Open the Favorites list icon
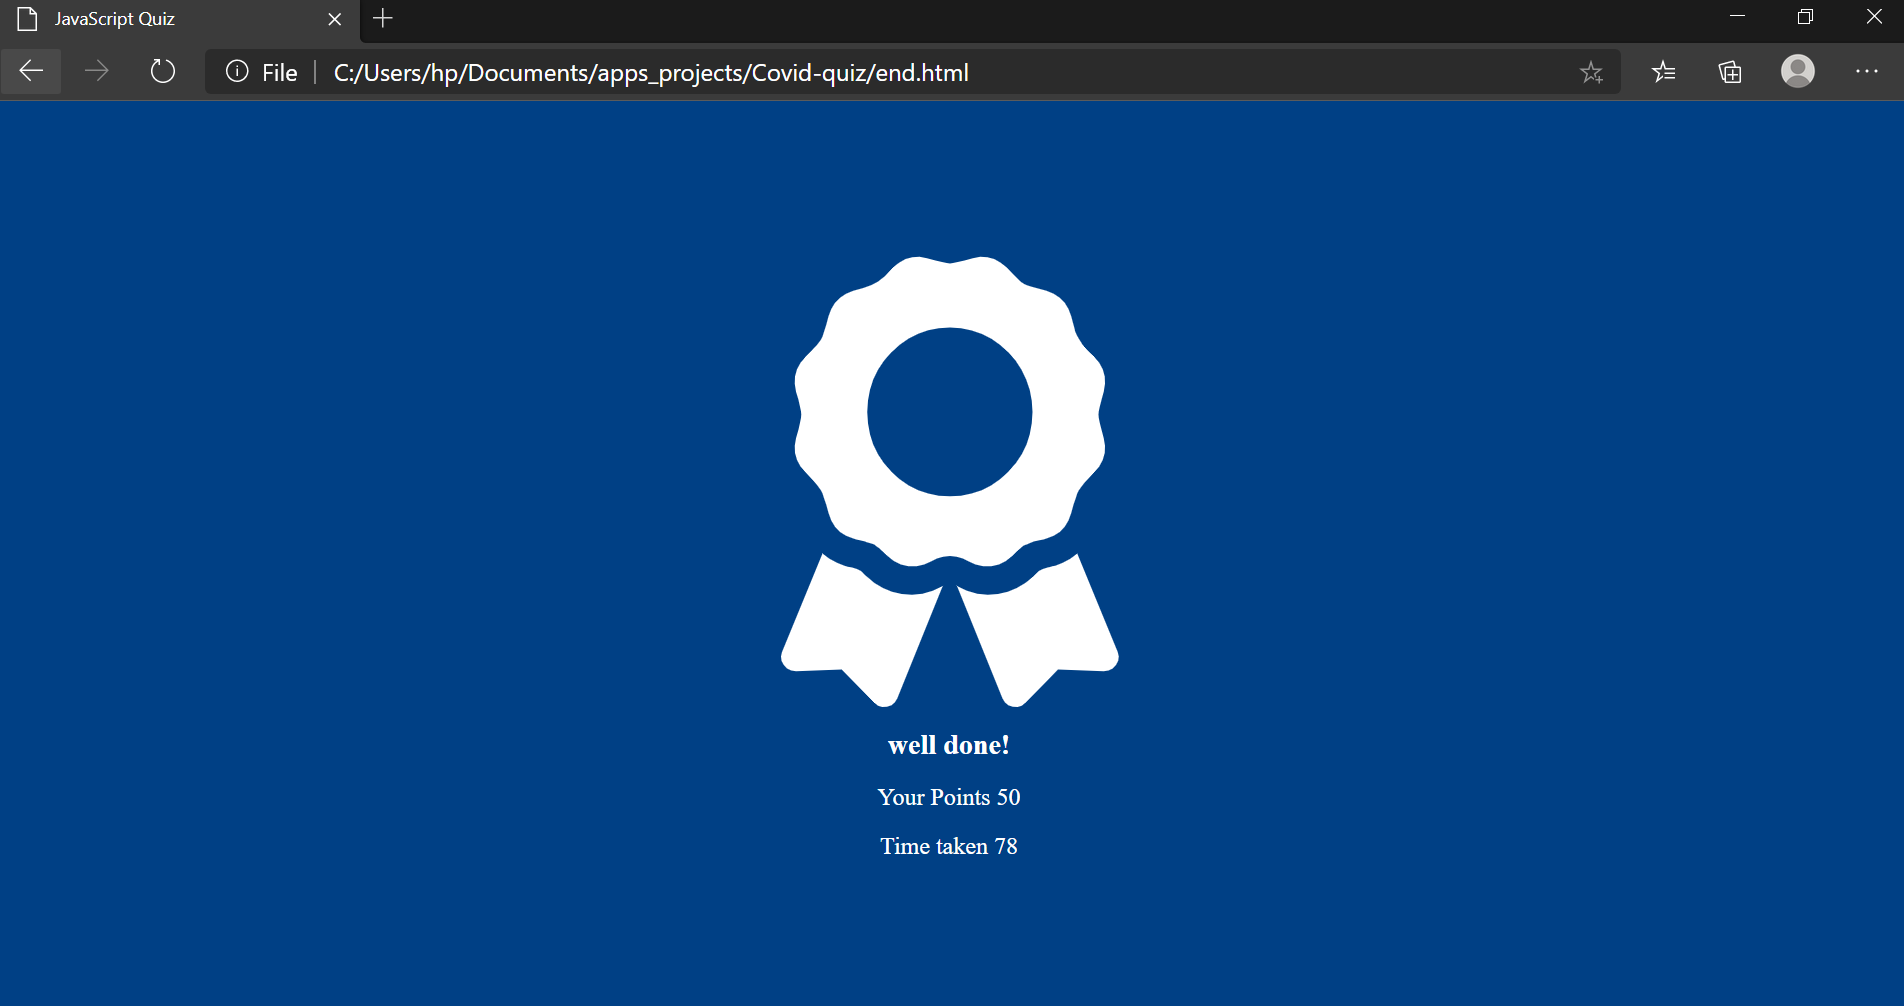Screen dimensions: 1904x1006 [1664, 71]
